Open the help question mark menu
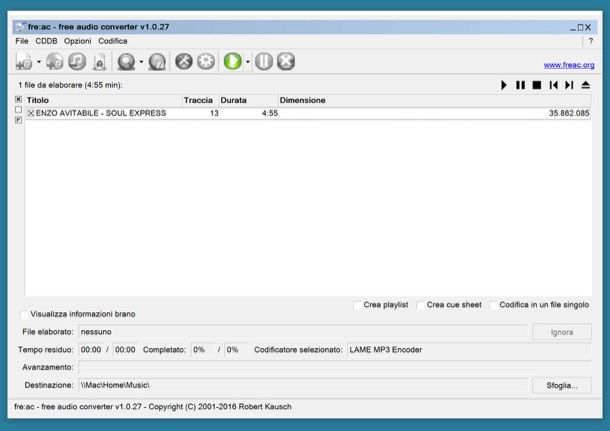 click(x=591, y=41)
